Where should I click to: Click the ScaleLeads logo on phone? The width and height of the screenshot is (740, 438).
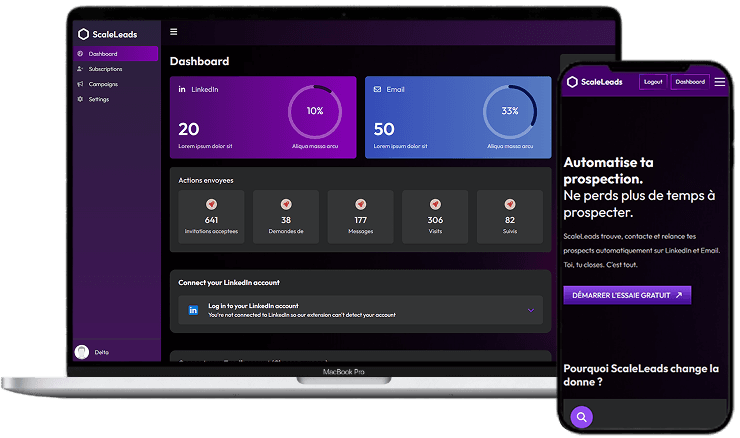[x=595, y=82]
